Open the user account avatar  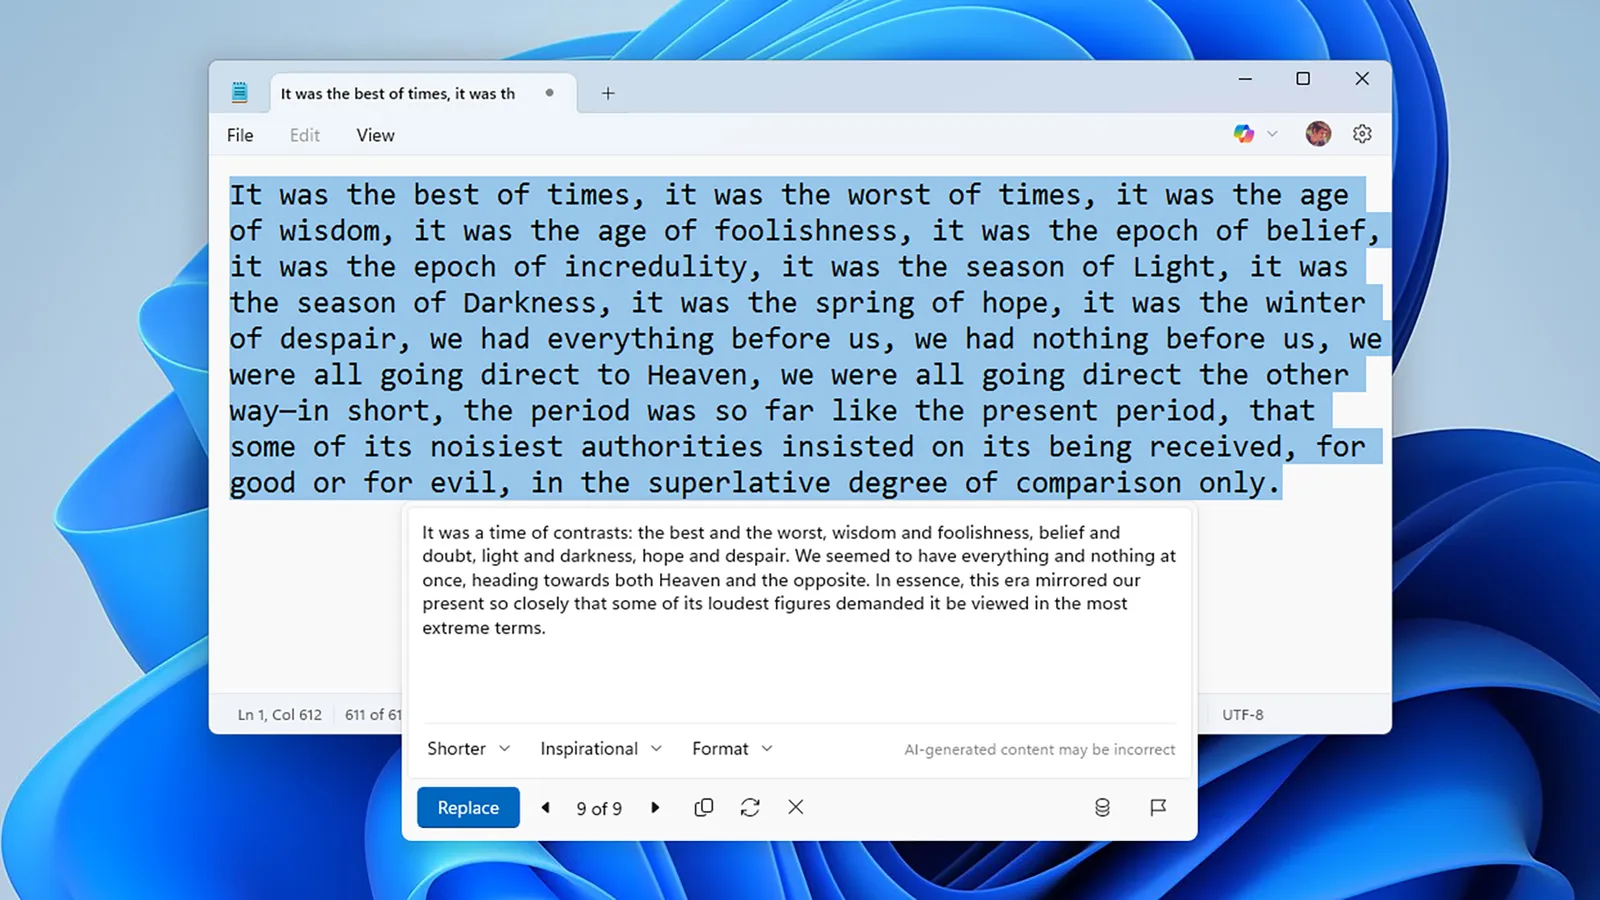(x=1318, y=134)
